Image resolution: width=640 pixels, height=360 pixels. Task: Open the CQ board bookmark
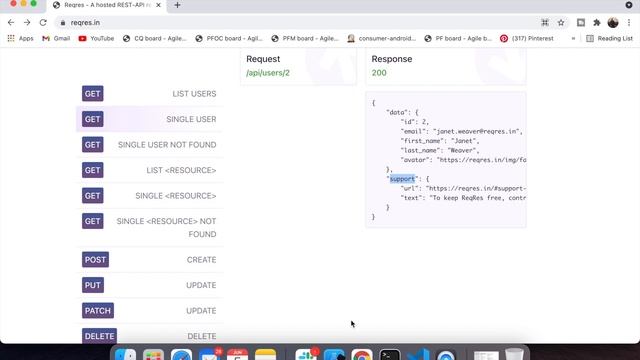[x=155, y=38]
